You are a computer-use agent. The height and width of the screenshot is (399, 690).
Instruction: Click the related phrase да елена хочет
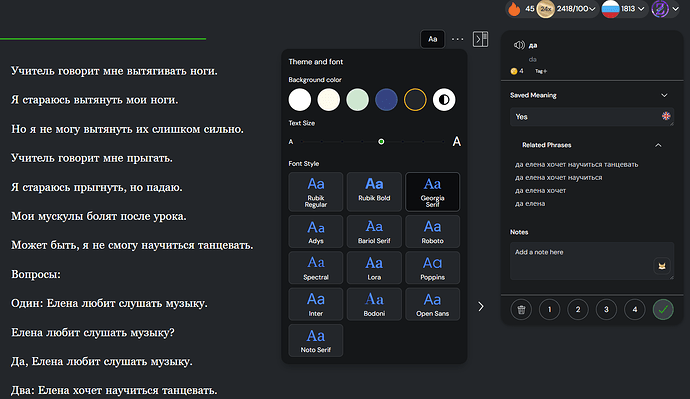(540, 190)
